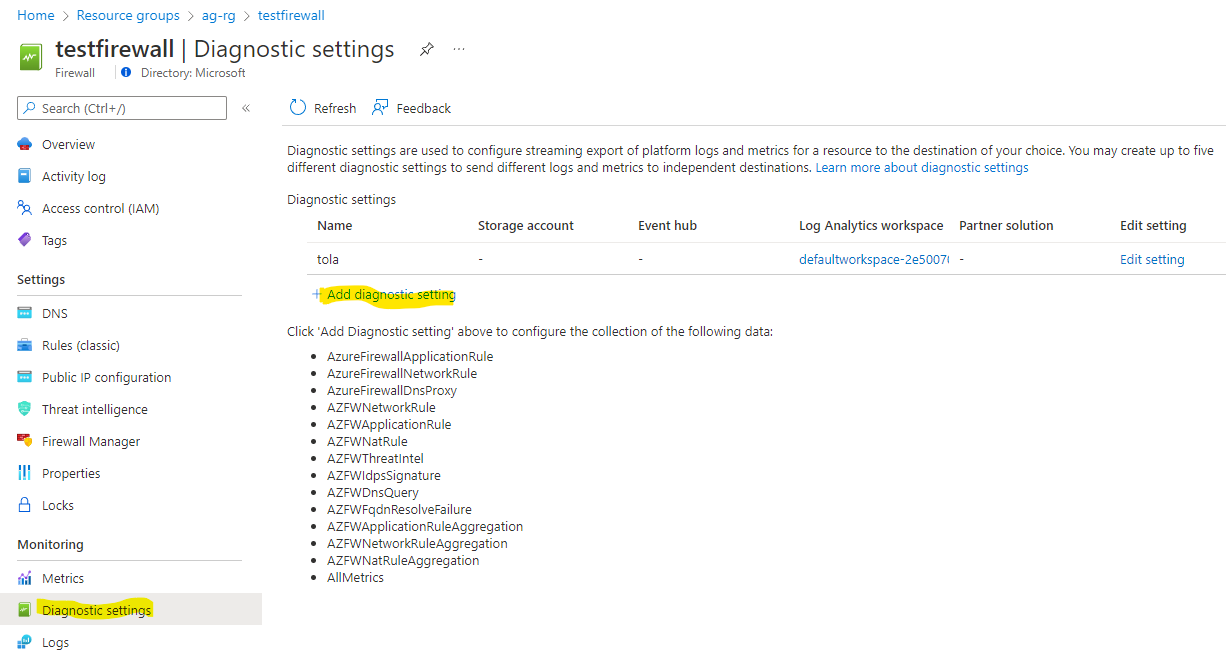Image resolution: width=1226 pixels, height=658 pixels.
Task: Click AZFWIdpsSignature list entry
Action: point(384,475)
